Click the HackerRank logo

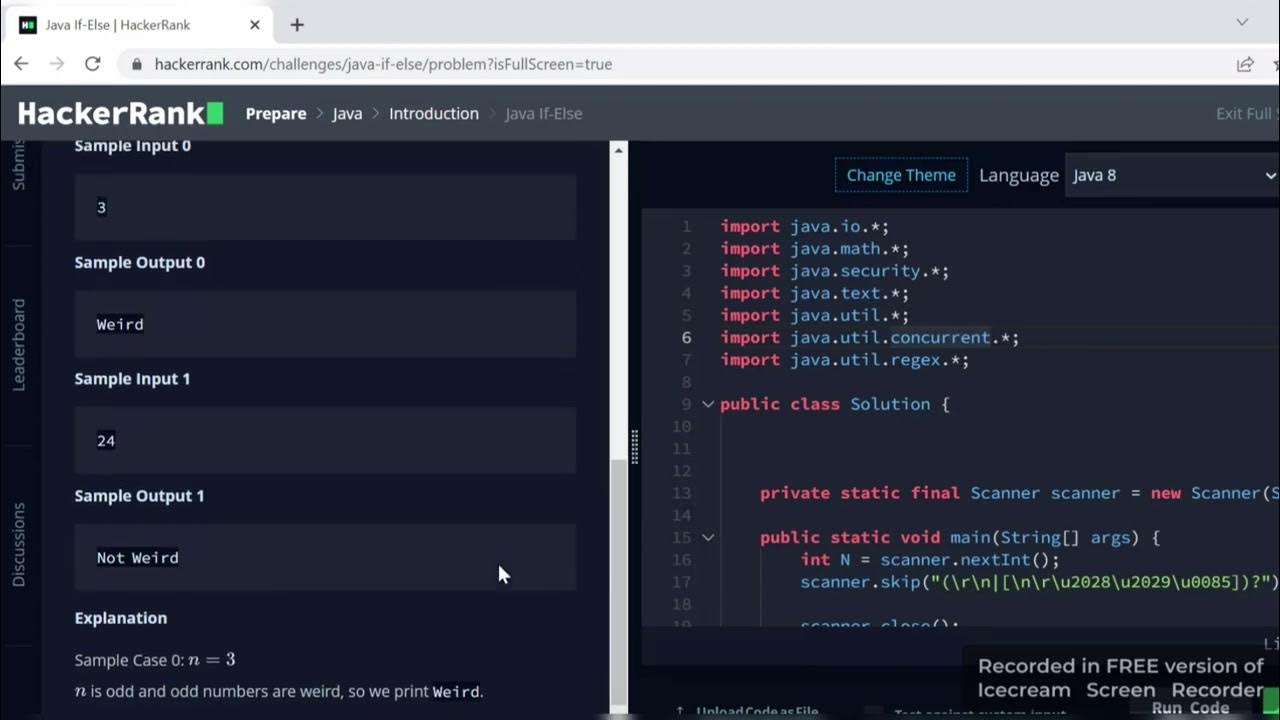(x=120, y=114)
